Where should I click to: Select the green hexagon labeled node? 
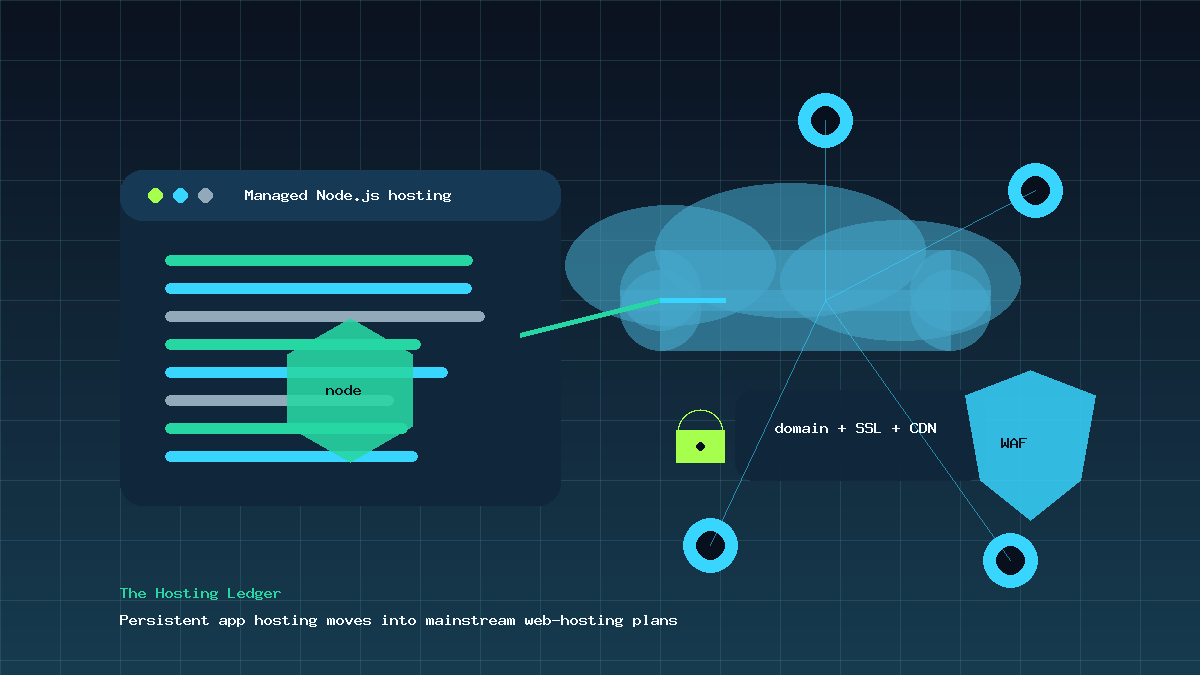point(350,391)
